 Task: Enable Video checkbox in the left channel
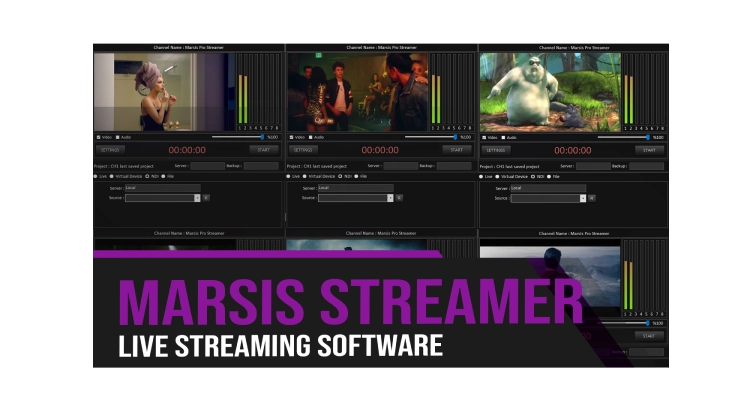pyautogui.click(x=98, y=137)
